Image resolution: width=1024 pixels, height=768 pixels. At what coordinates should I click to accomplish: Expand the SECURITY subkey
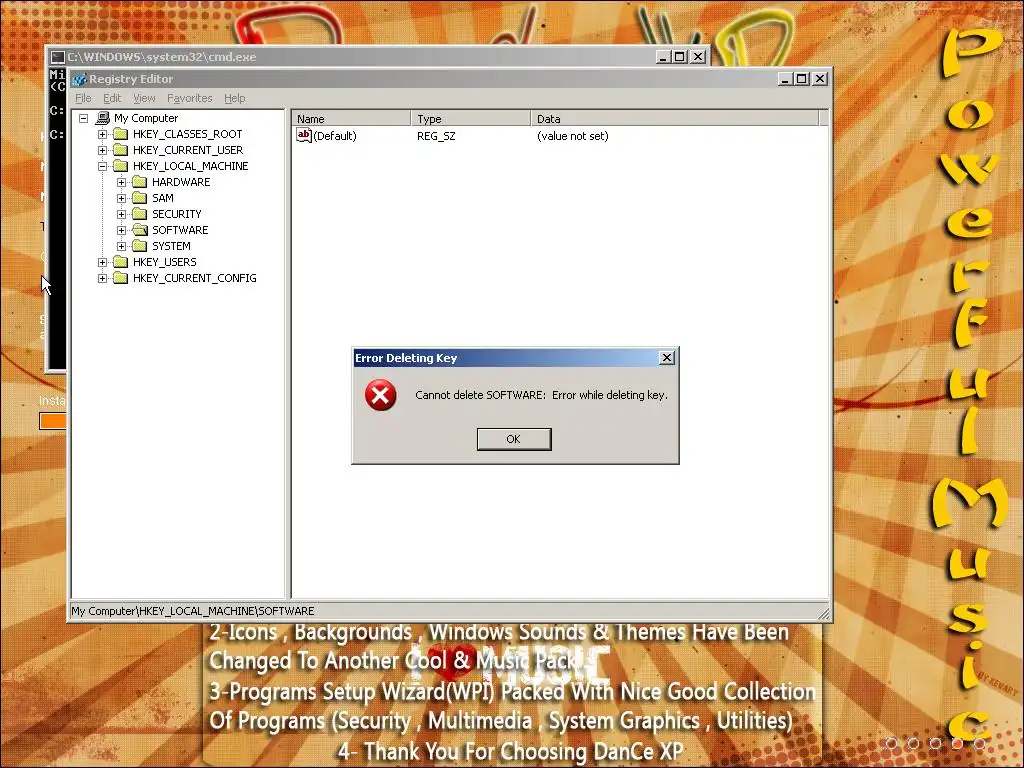121,214
